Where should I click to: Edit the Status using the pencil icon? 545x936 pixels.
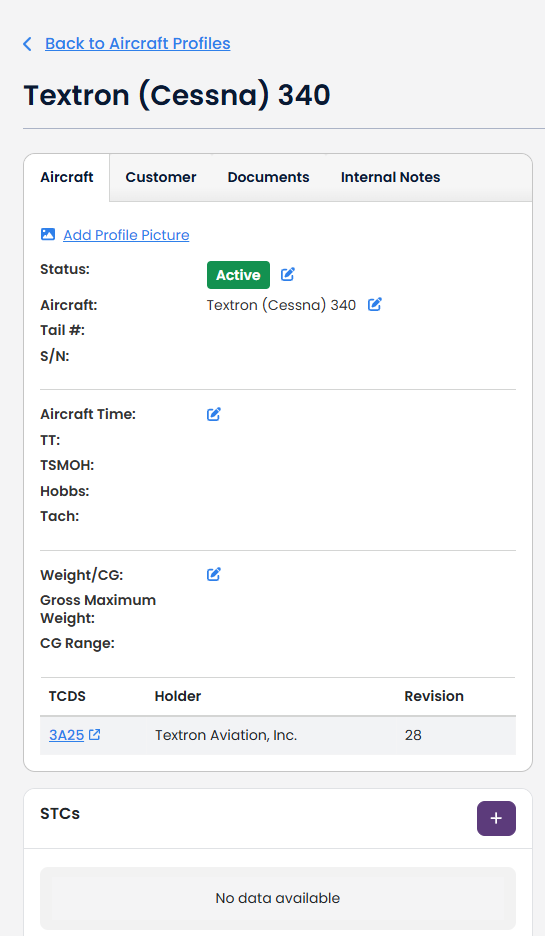click(288, 275)
